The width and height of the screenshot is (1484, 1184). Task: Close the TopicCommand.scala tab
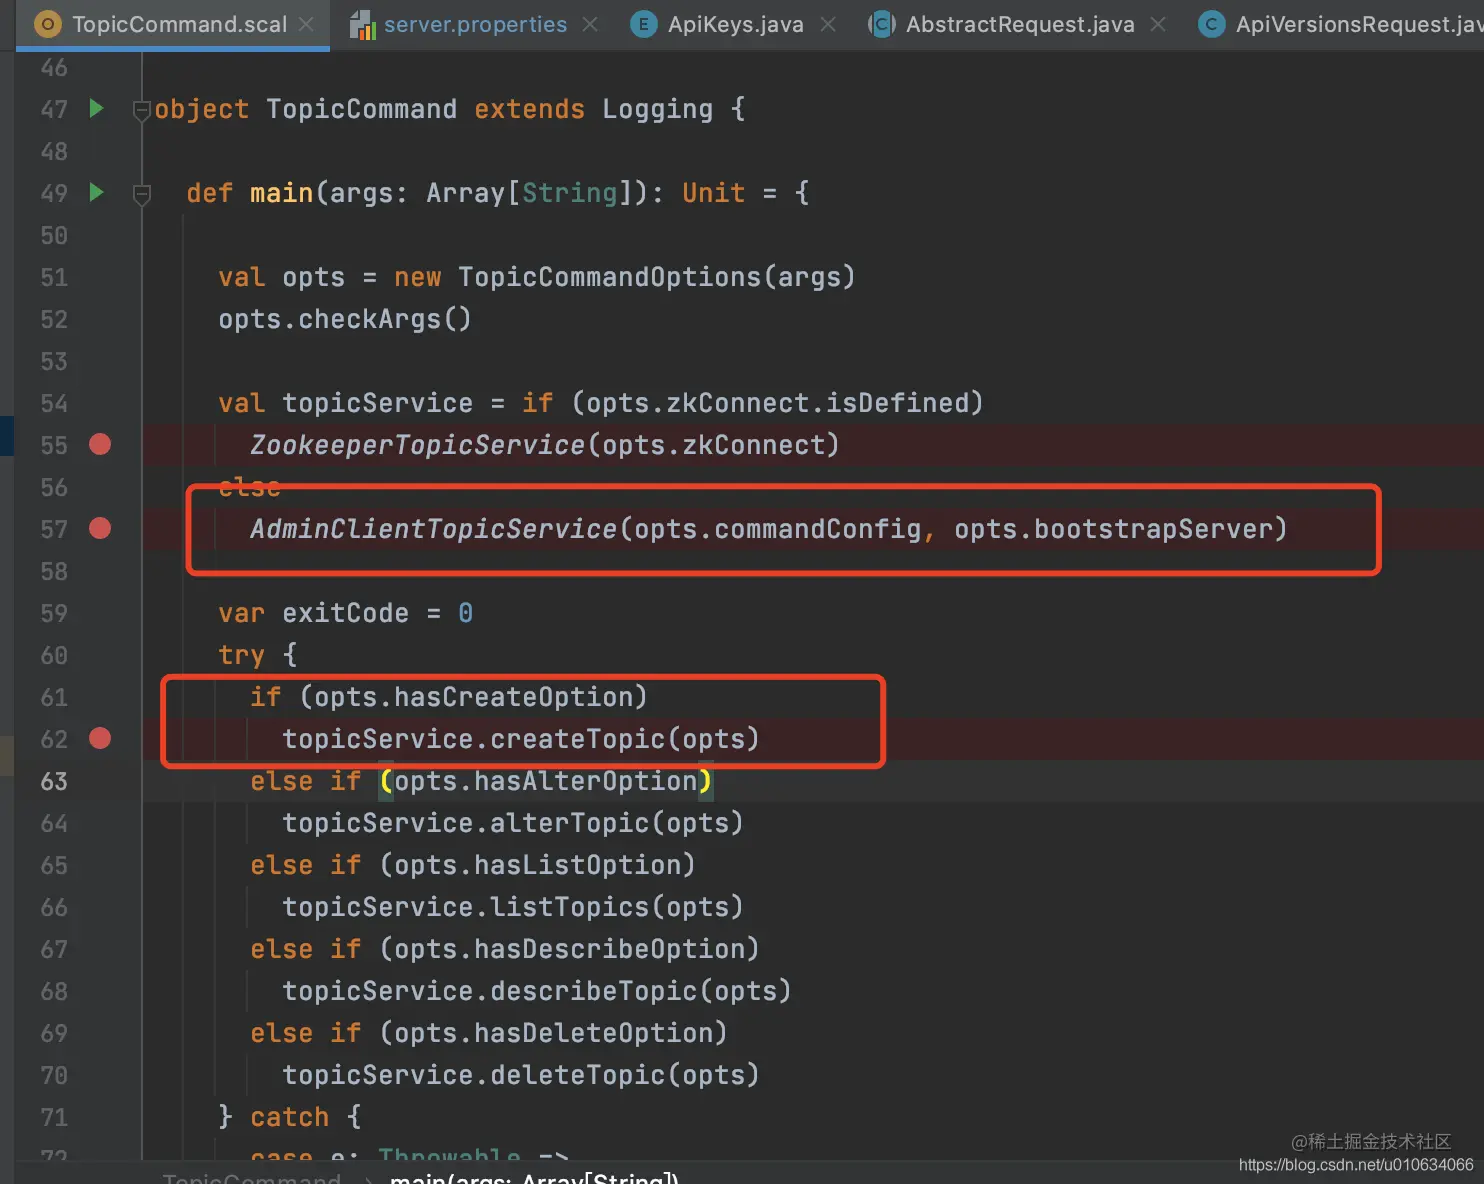(306, 24)
